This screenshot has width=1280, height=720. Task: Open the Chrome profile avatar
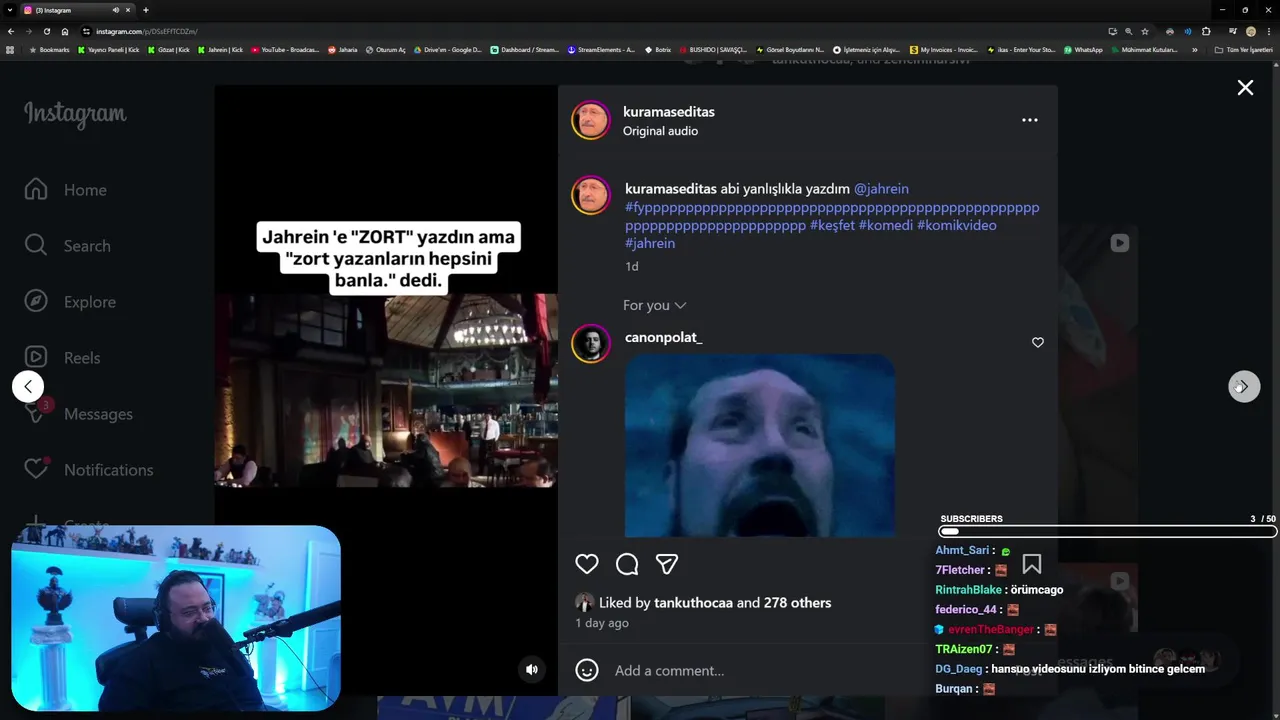tap(1251, 31)
